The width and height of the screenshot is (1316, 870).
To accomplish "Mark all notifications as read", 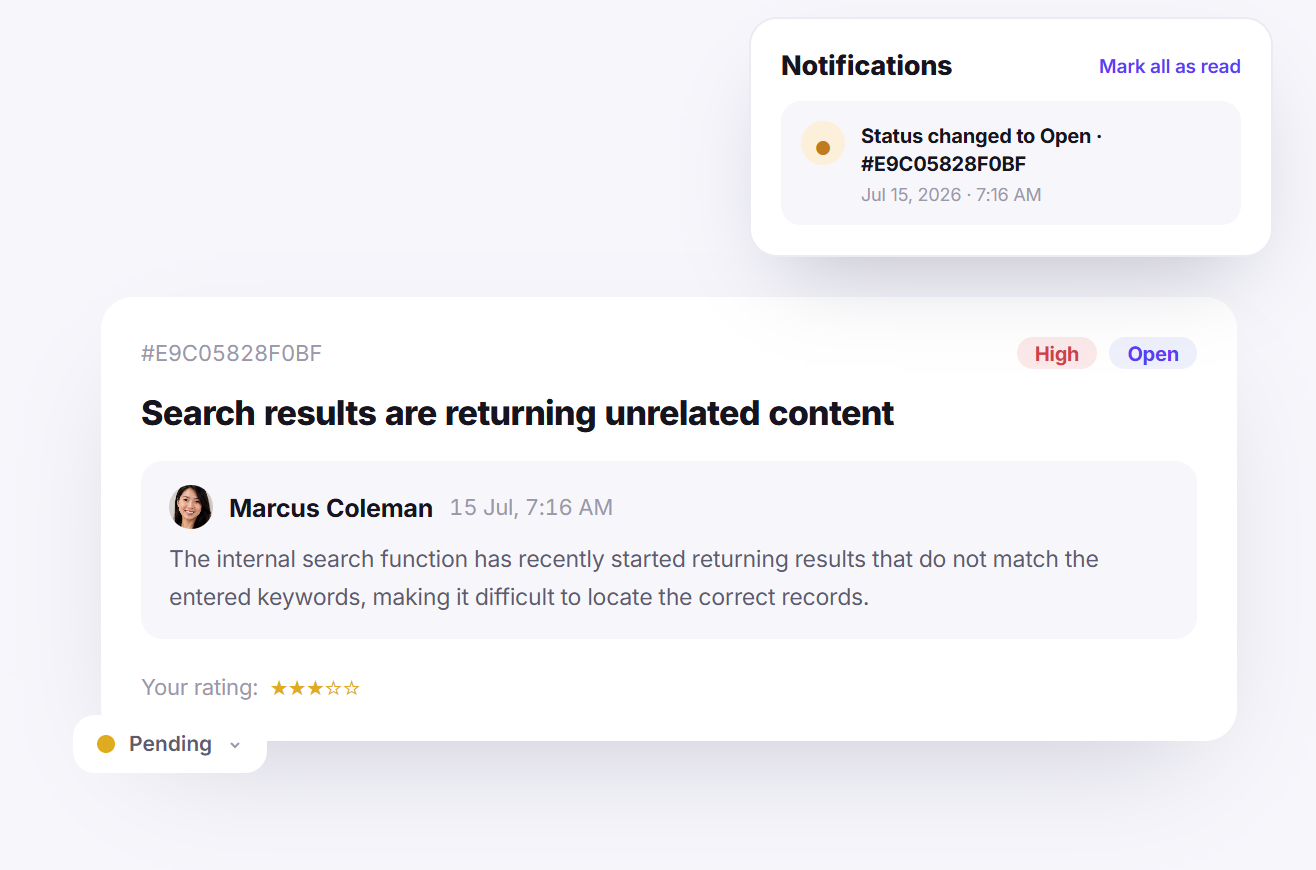I will point(1170,66).
